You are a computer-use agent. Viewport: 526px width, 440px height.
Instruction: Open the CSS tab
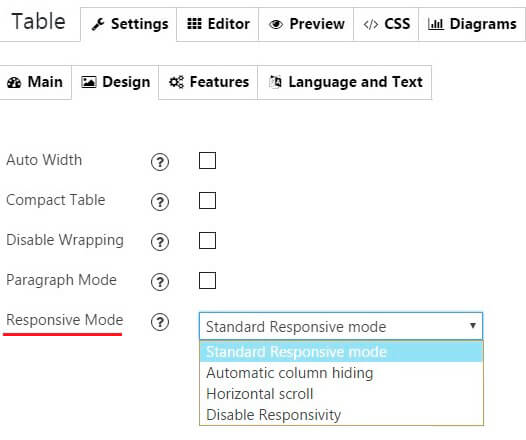click(x=386, y=24)
